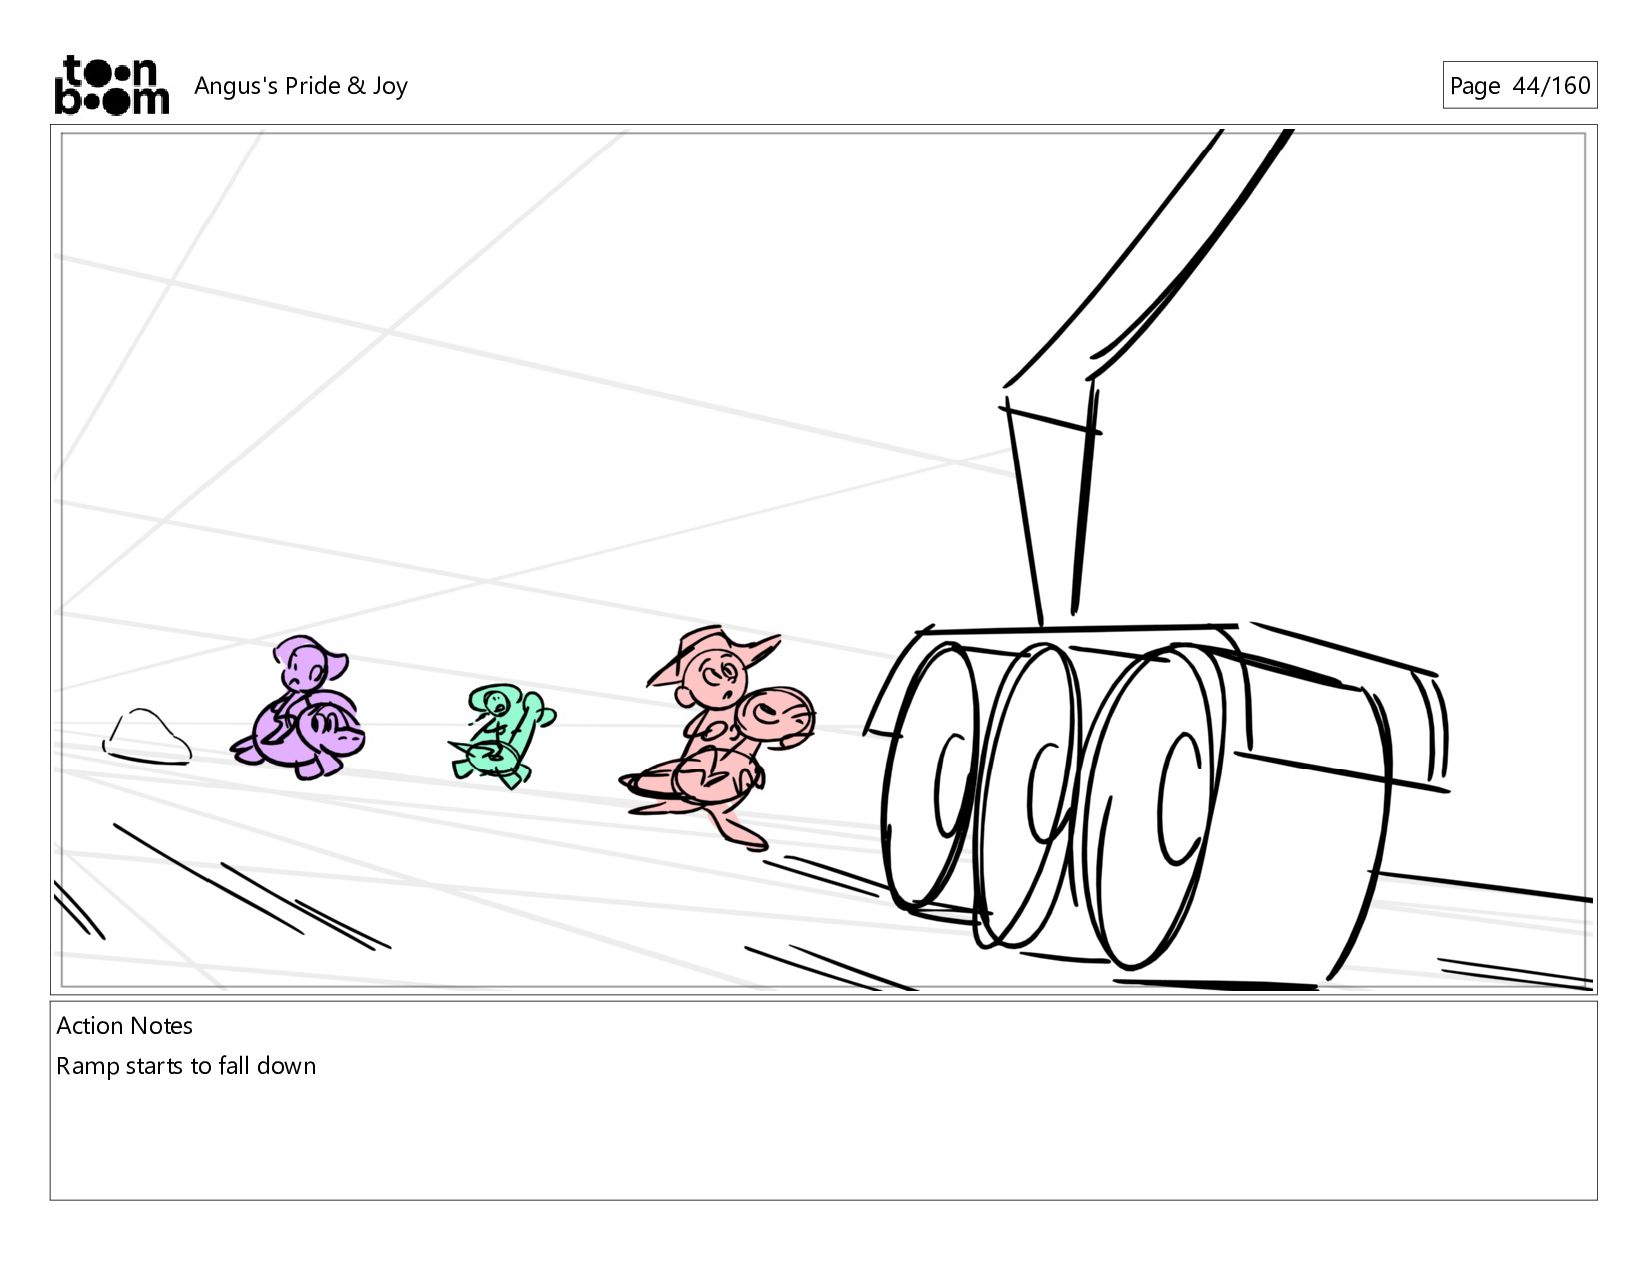Click the 'Action Notes' heading
The image size is (1650, 1275).
[124, 1026]
